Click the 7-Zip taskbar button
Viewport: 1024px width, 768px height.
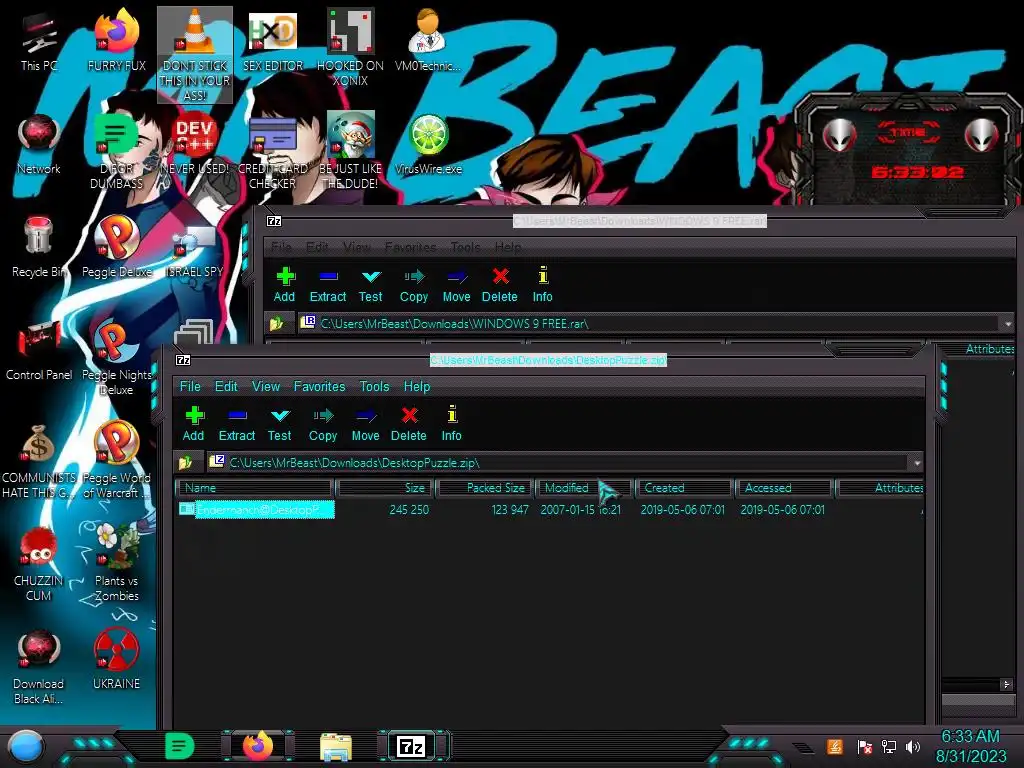point(413,746)
